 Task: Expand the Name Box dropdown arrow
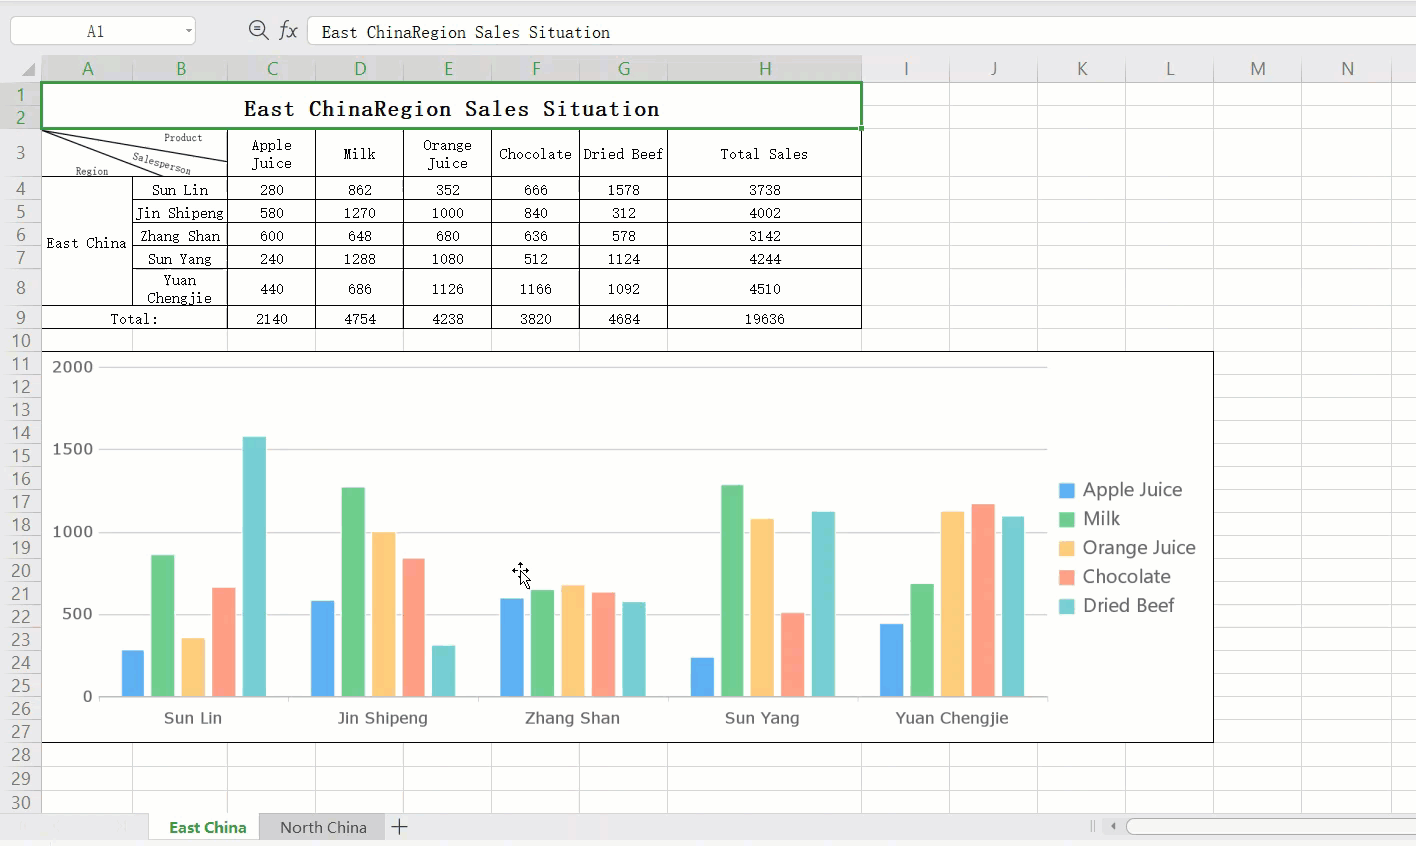(188, 31)
